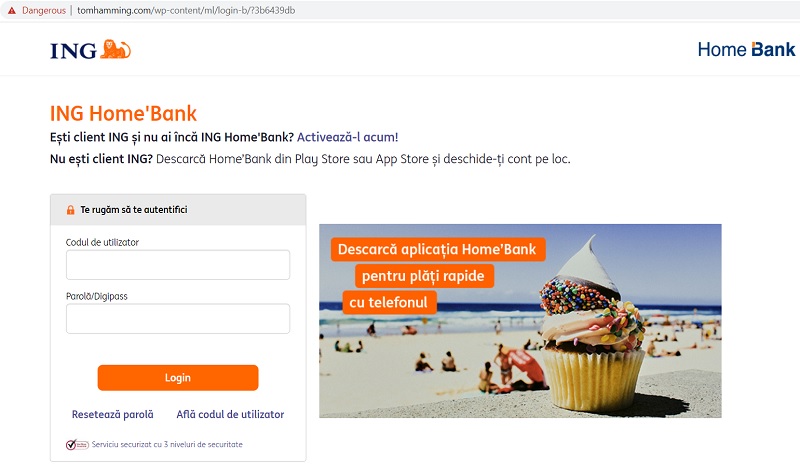Click the cu telefonul banner label
Screen dimensions: 800x471
click(x=389, y=302)
